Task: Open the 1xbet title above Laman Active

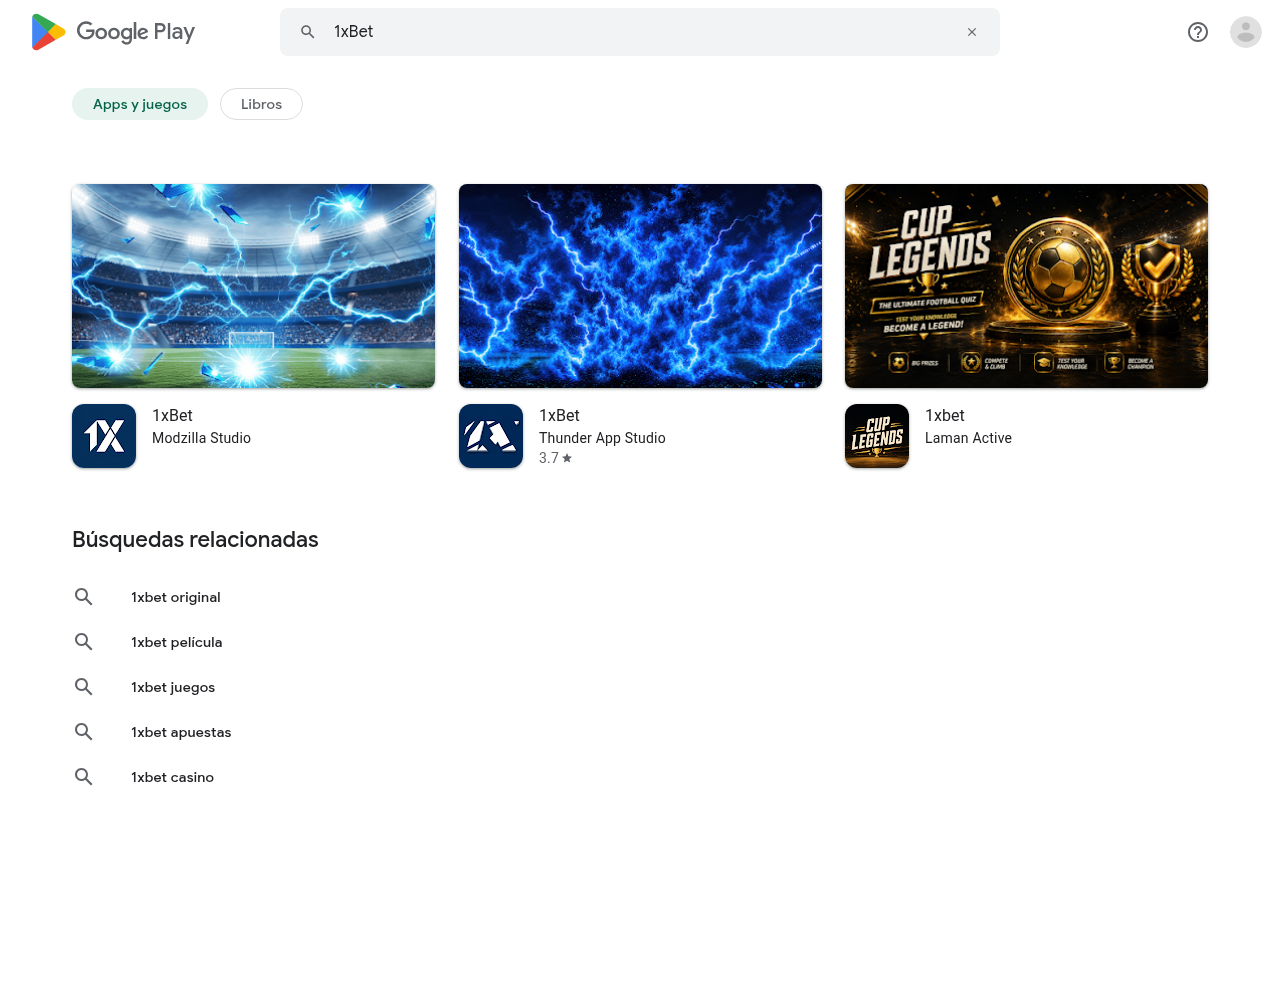Action: coord(945,415)
